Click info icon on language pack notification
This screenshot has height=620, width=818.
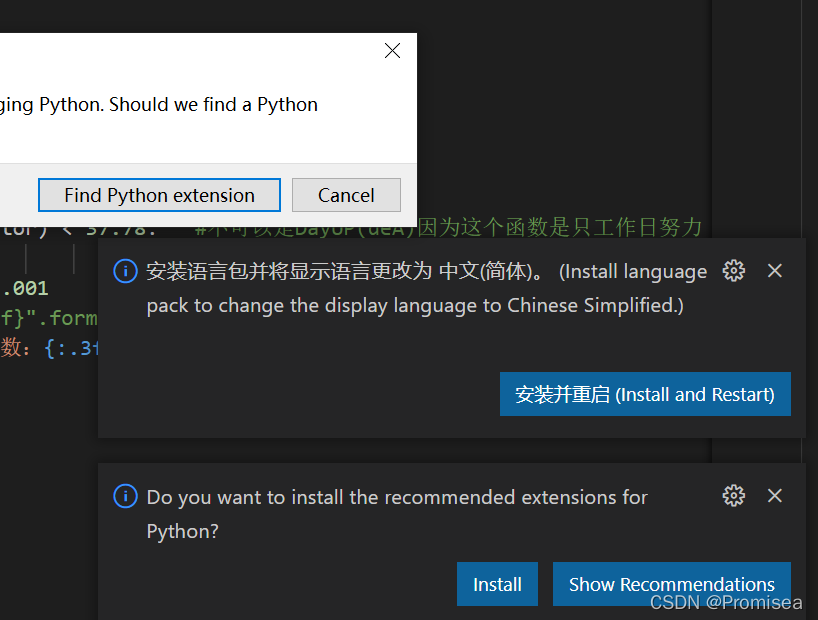[x=125, y=271]
